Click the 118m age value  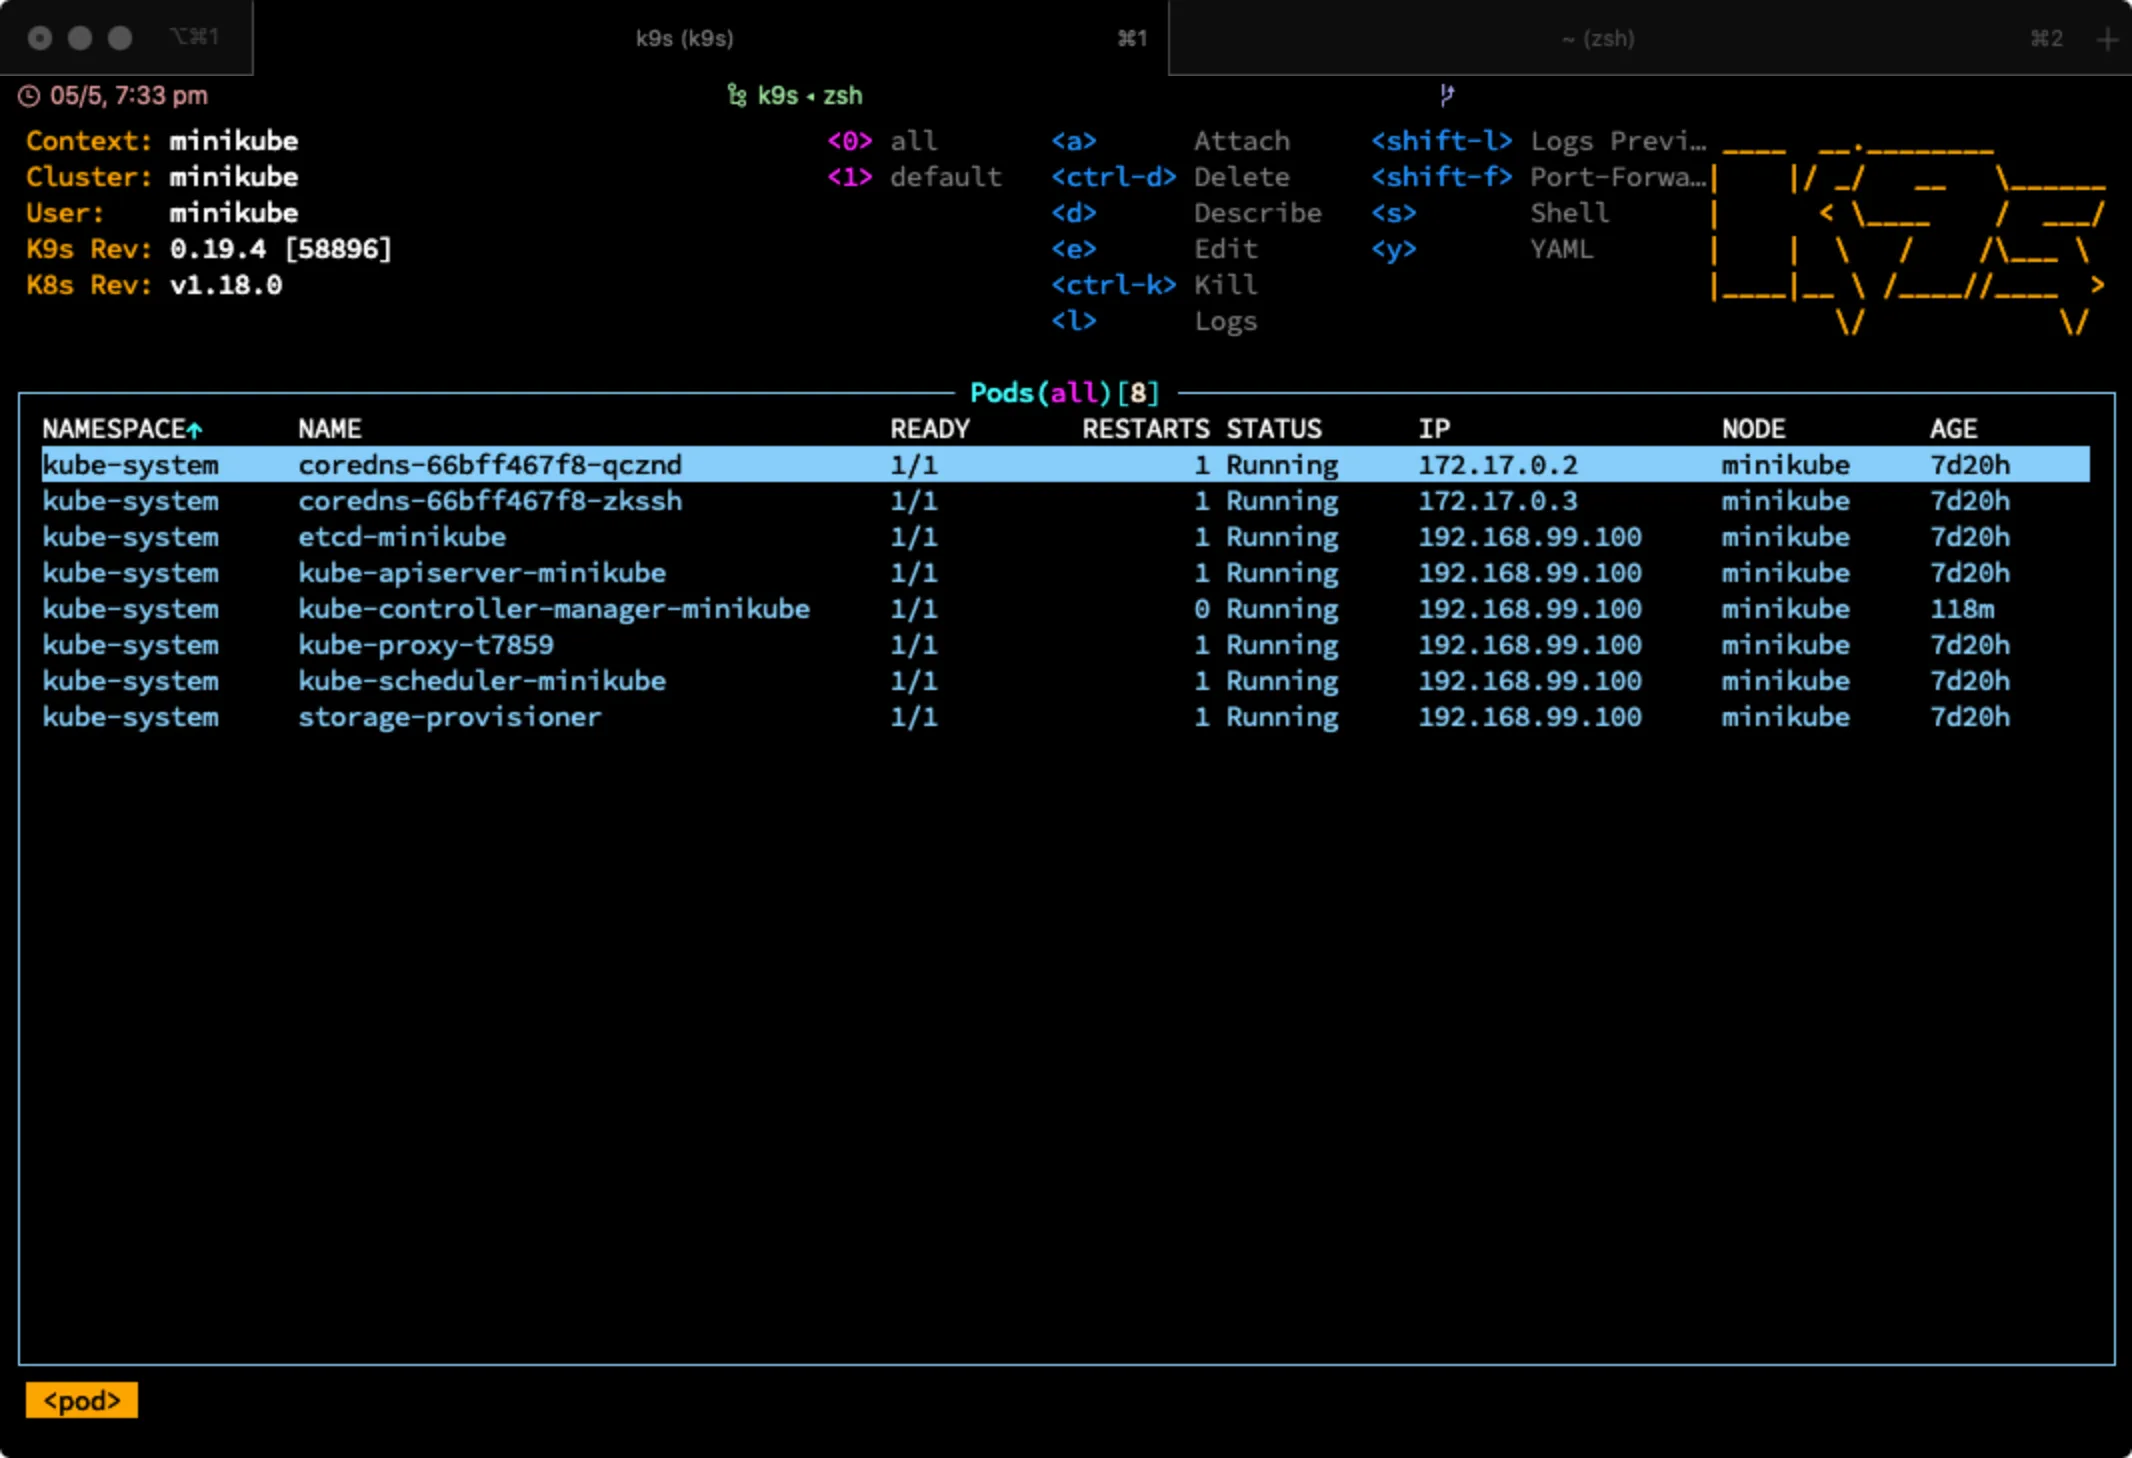pos(1962,609)
